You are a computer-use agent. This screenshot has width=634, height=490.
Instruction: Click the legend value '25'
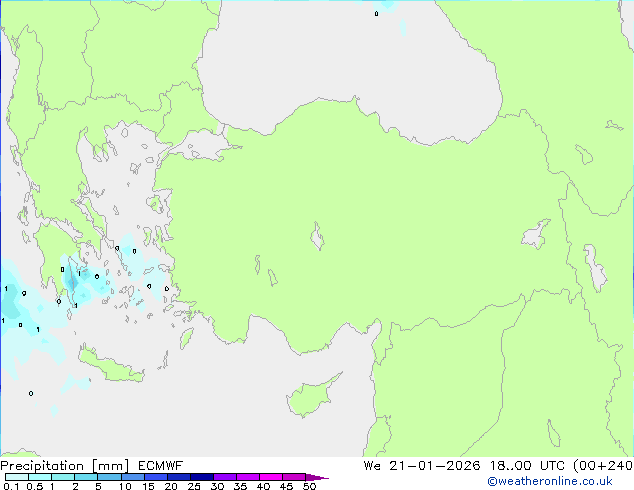tap(194, 486)
